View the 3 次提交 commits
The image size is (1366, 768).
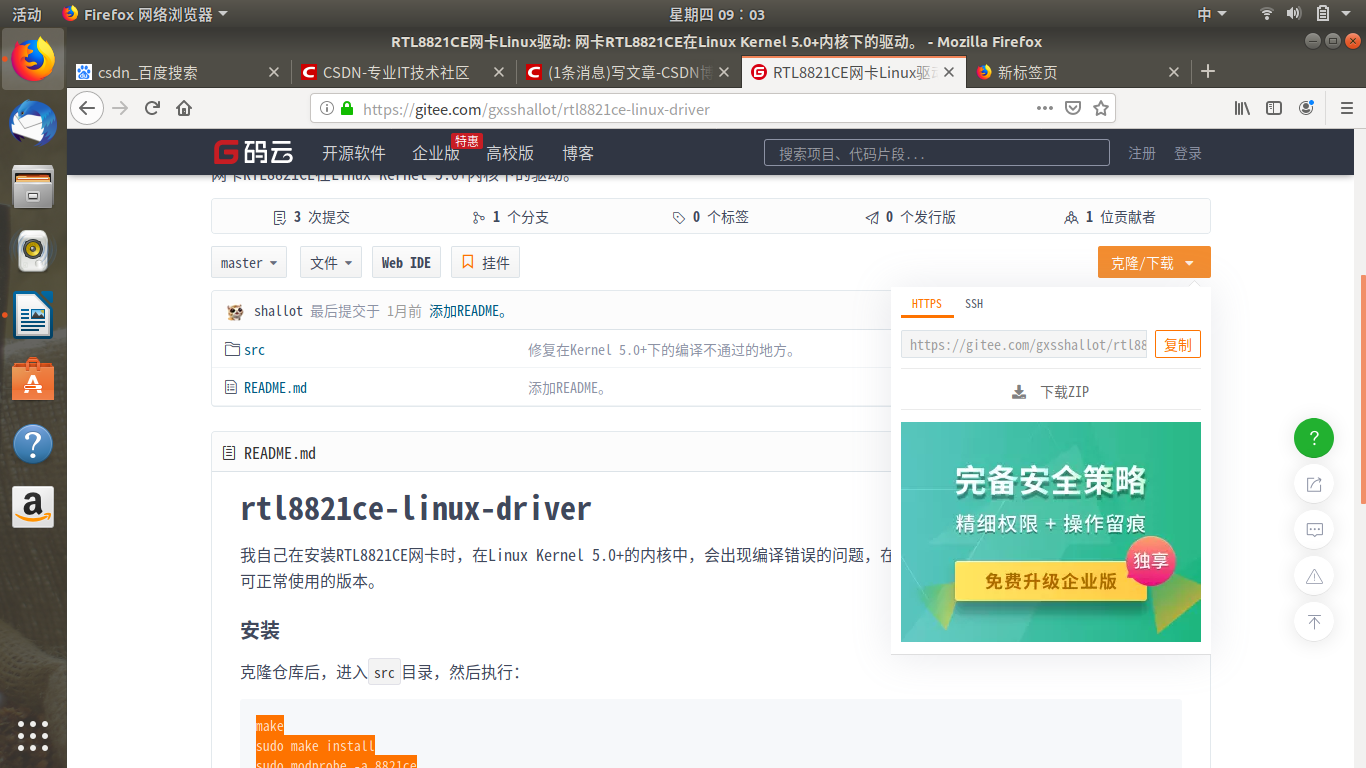tap(312, 217)
